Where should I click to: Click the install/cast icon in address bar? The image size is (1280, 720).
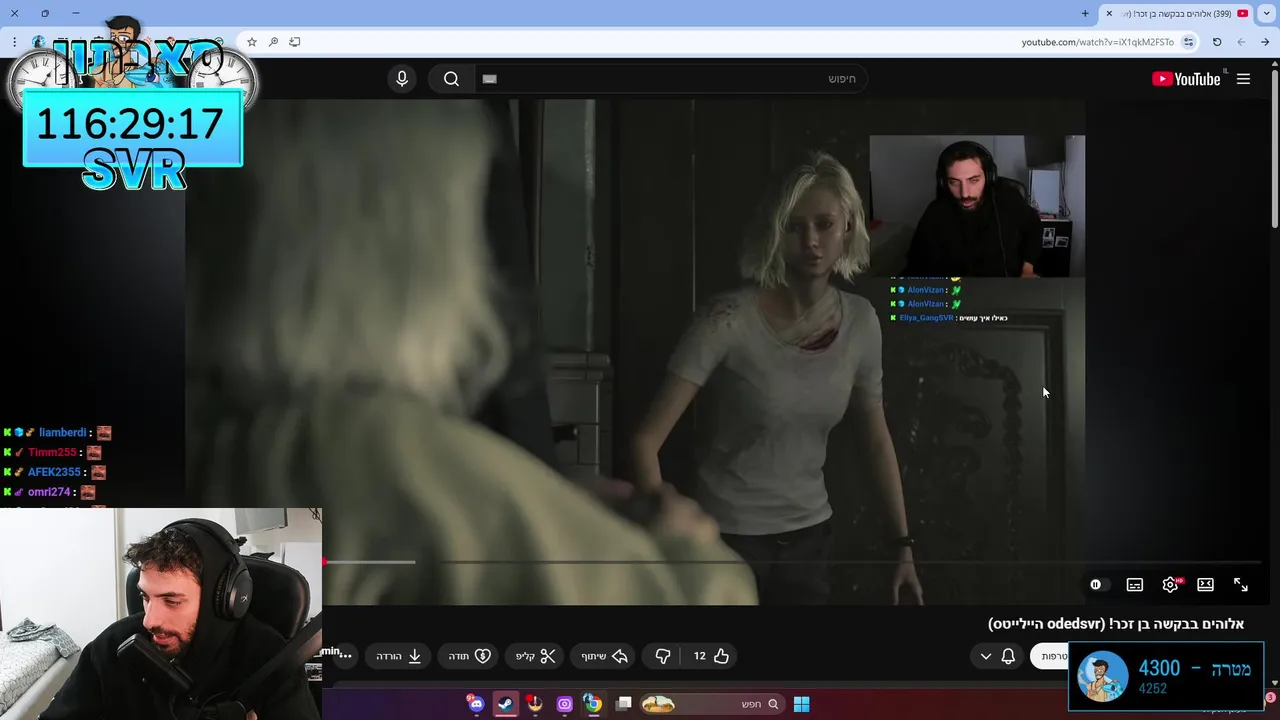pos(295,42)
